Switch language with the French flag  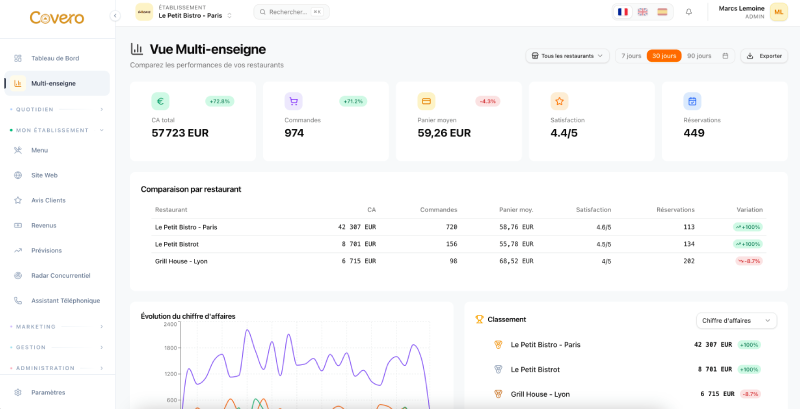pyautogui.click(x=623, y=12)
